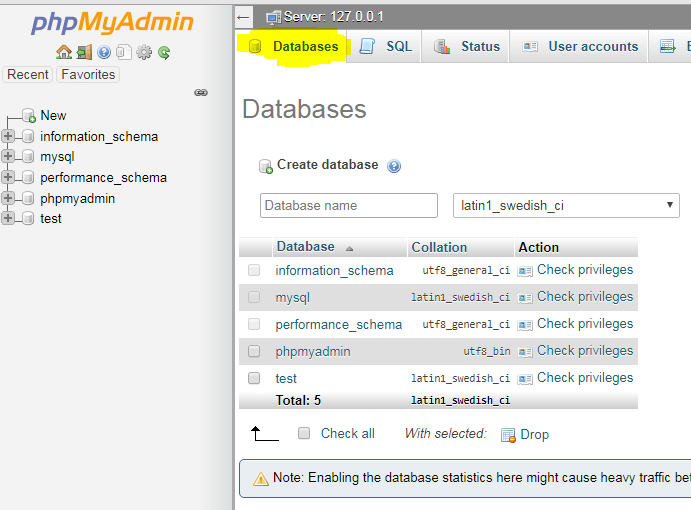691x510 pixels.
Task: Open navigation panel settings gear icon
Action: (x=144, y=52)
